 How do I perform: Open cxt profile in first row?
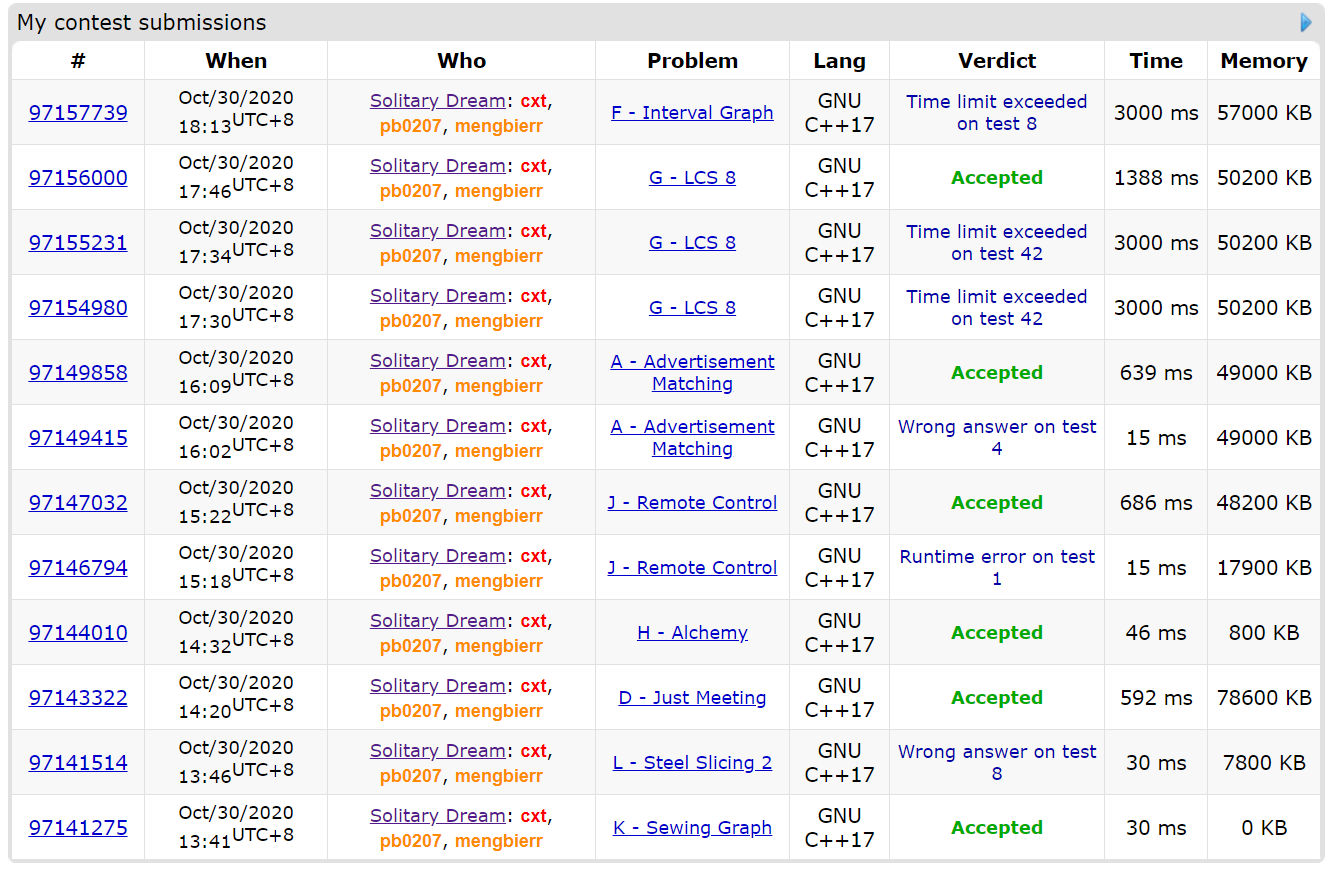coord(533,101)
